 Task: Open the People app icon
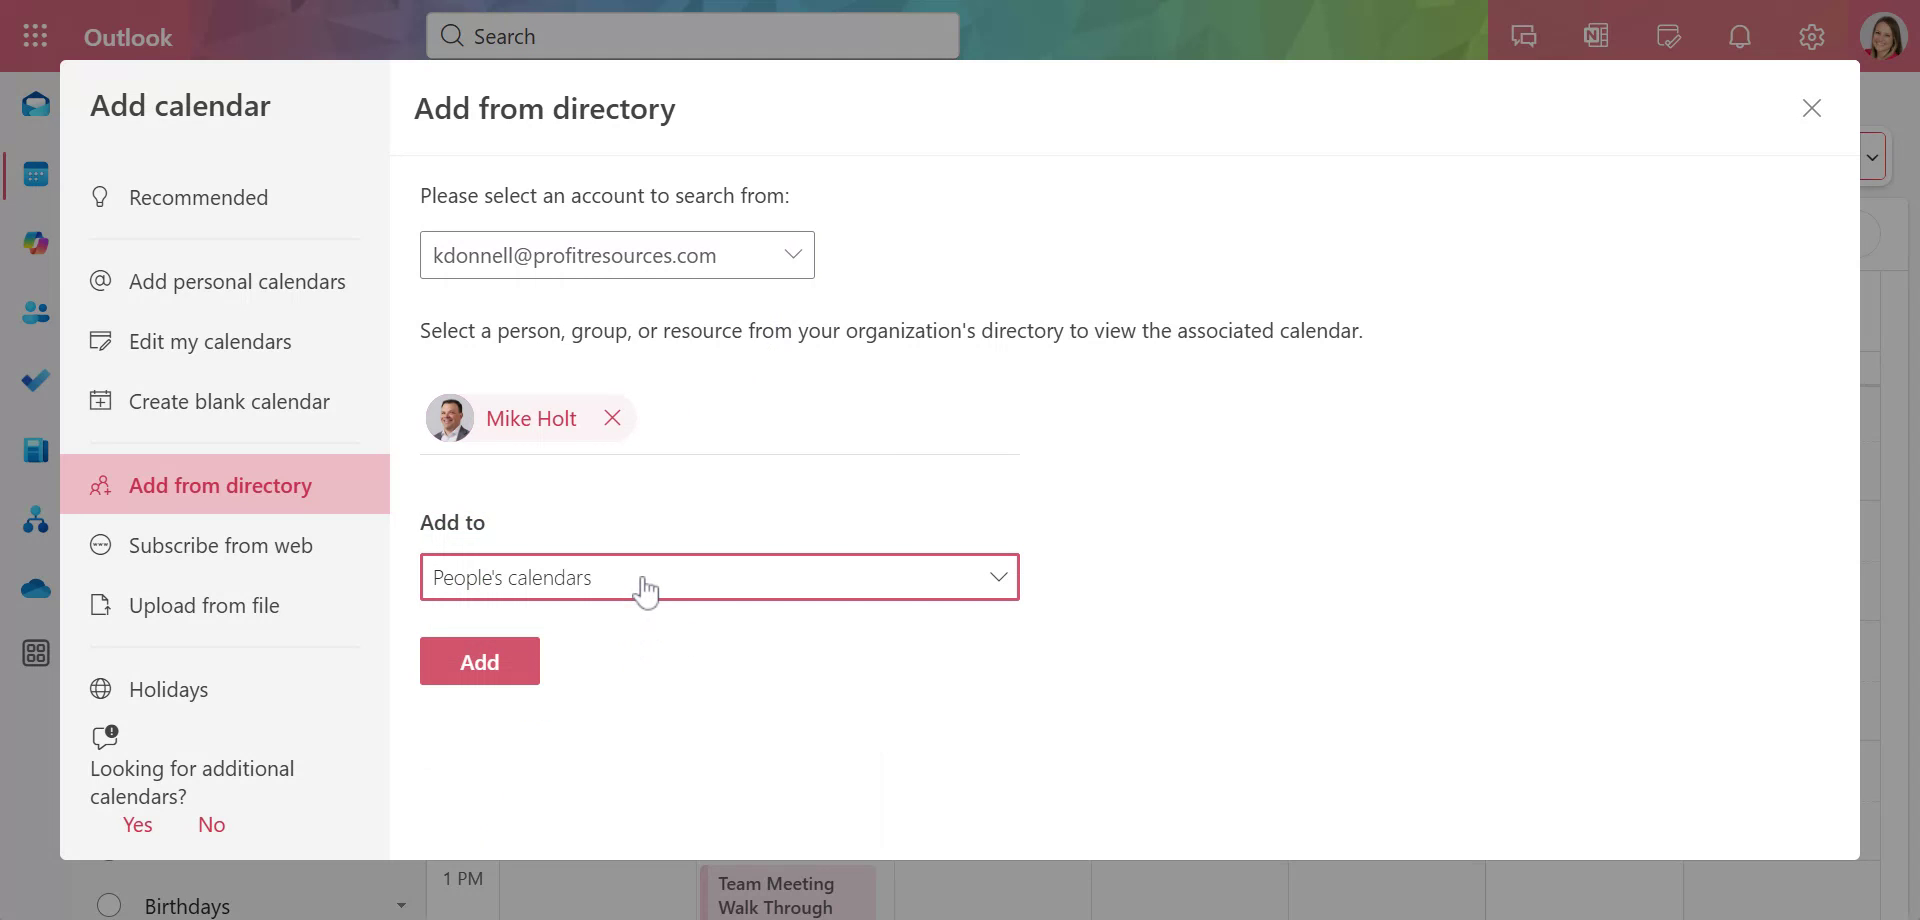pos(36,313)
